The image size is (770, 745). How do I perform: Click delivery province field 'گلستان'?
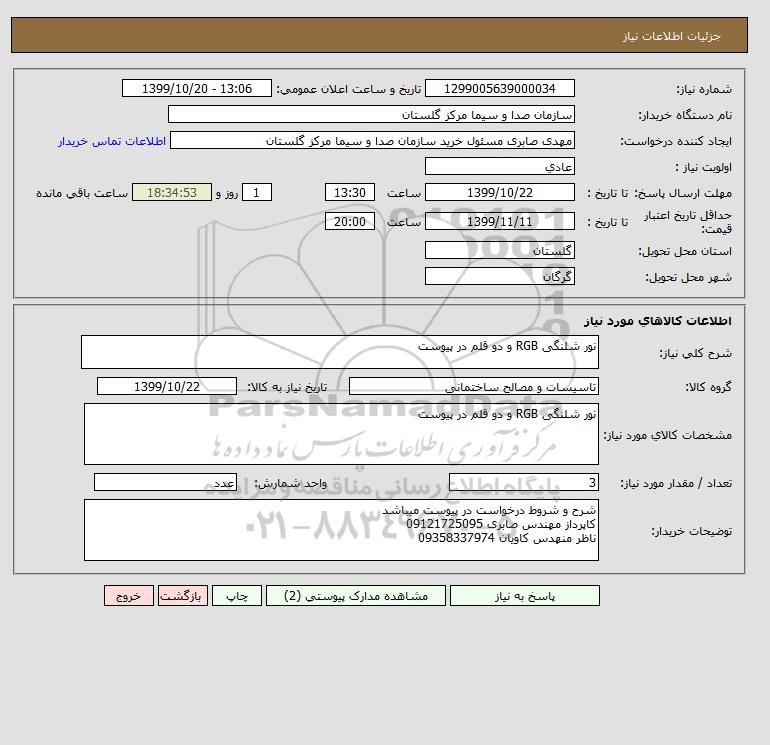tap(499, 250)
